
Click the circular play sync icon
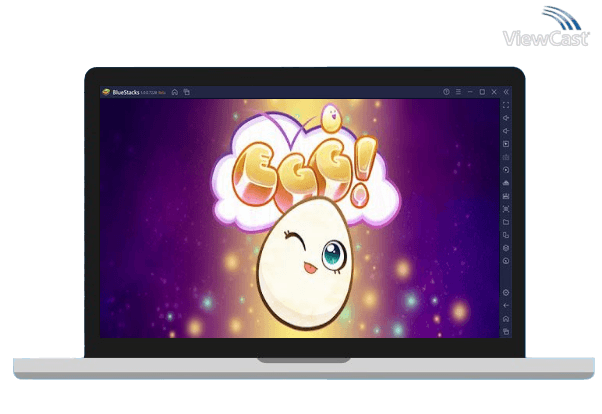[506, 170]
